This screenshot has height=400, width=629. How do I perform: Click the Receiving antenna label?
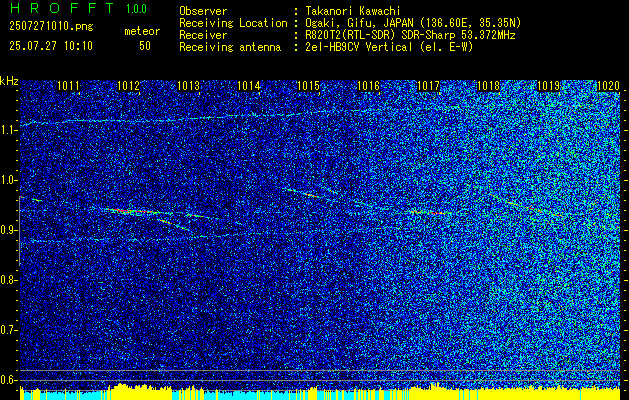[230, 47]
